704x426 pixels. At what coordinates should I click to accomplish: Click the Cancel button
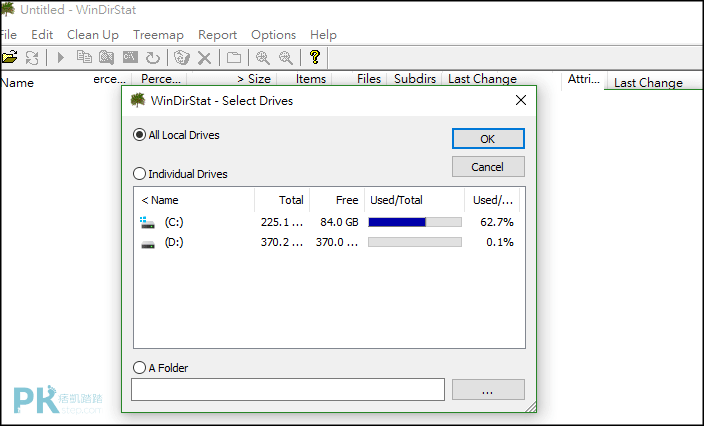pos(488,167)
